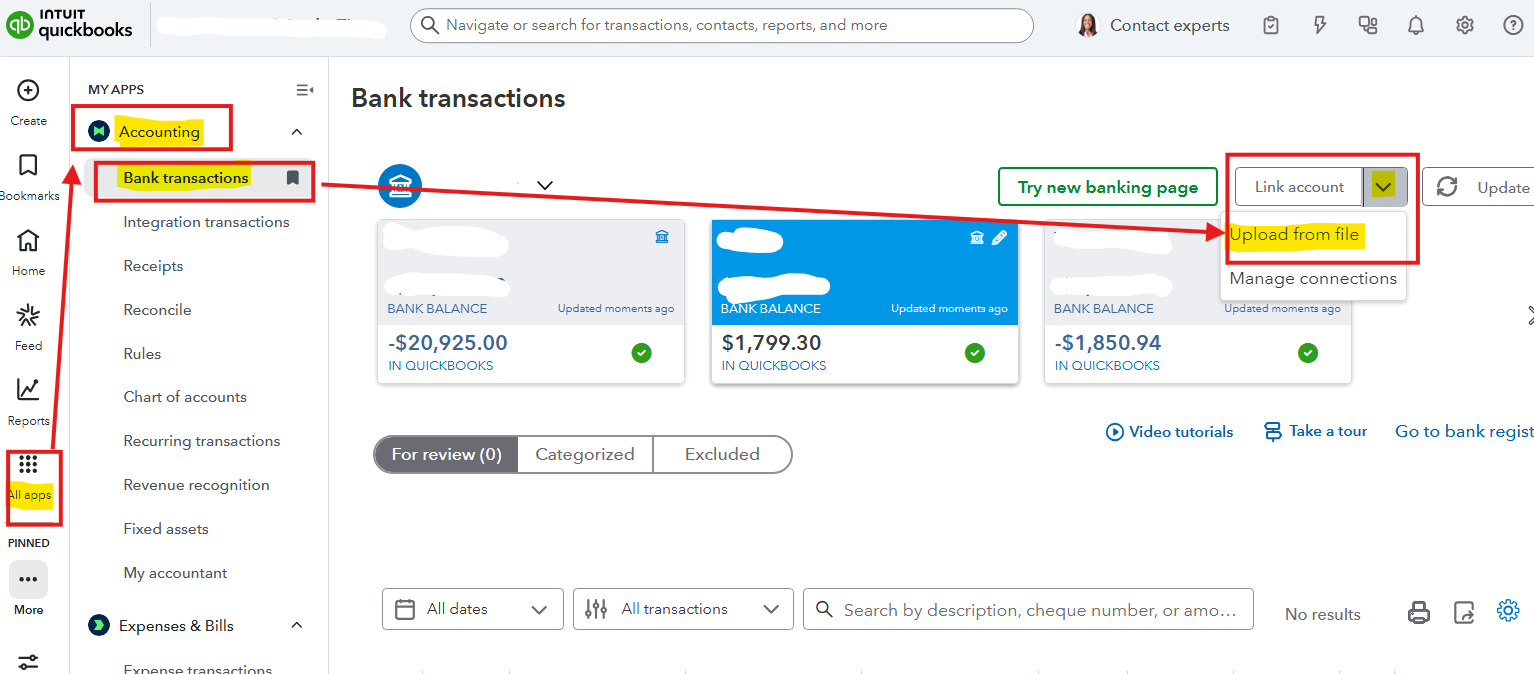Open Bookmarks in the left rail
Screen dimensions: 1534x674
(x=29, y=165)
